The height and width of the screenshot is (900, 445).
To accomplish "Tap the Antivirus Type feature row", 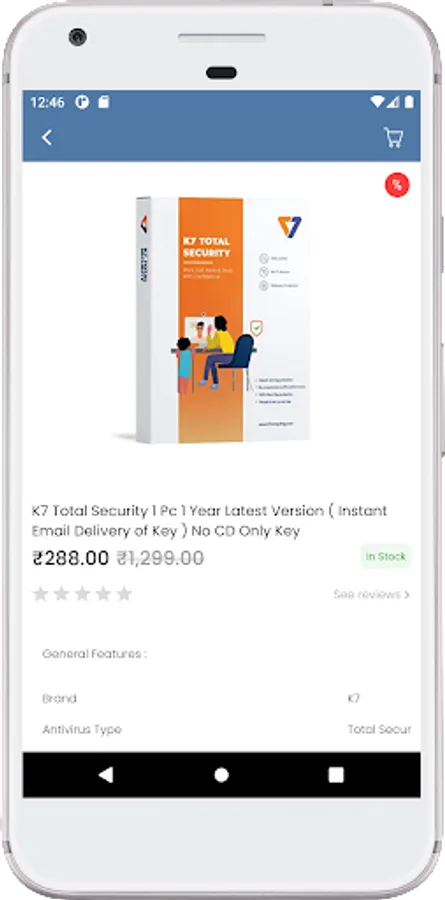I will point(222,730).
